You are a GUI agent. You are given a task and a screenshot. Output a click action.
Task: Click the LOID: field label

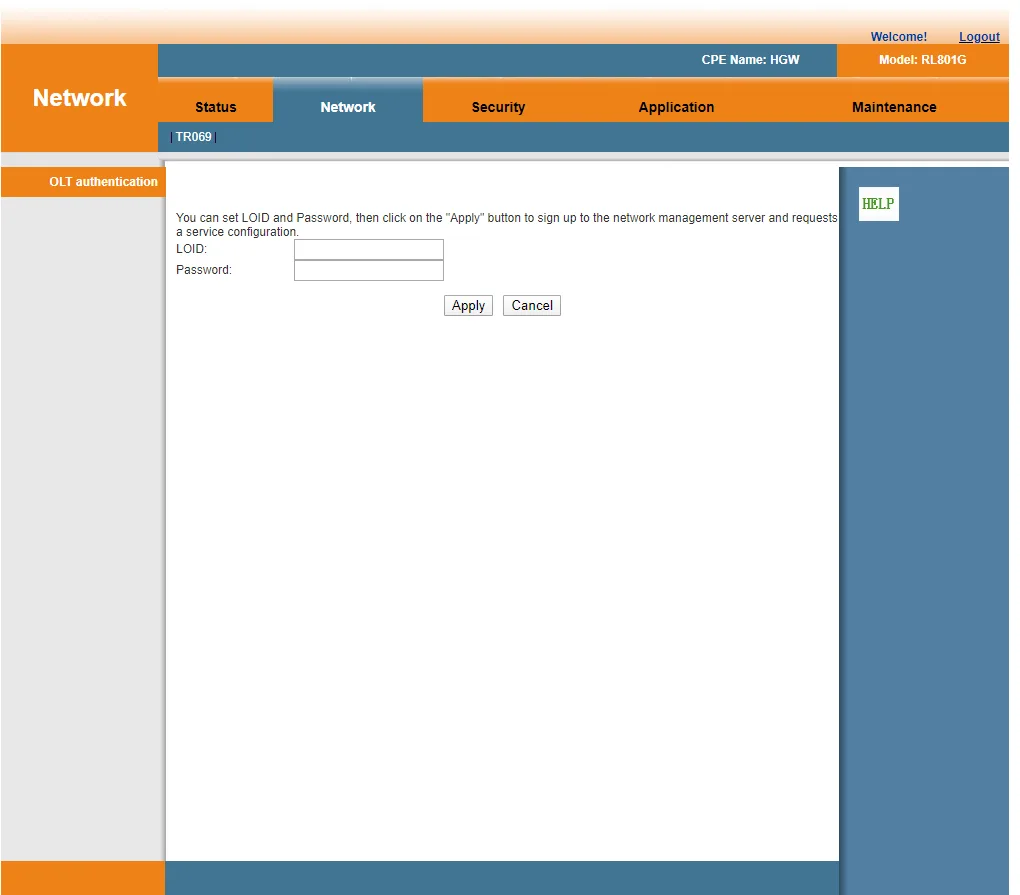(191, 249)
